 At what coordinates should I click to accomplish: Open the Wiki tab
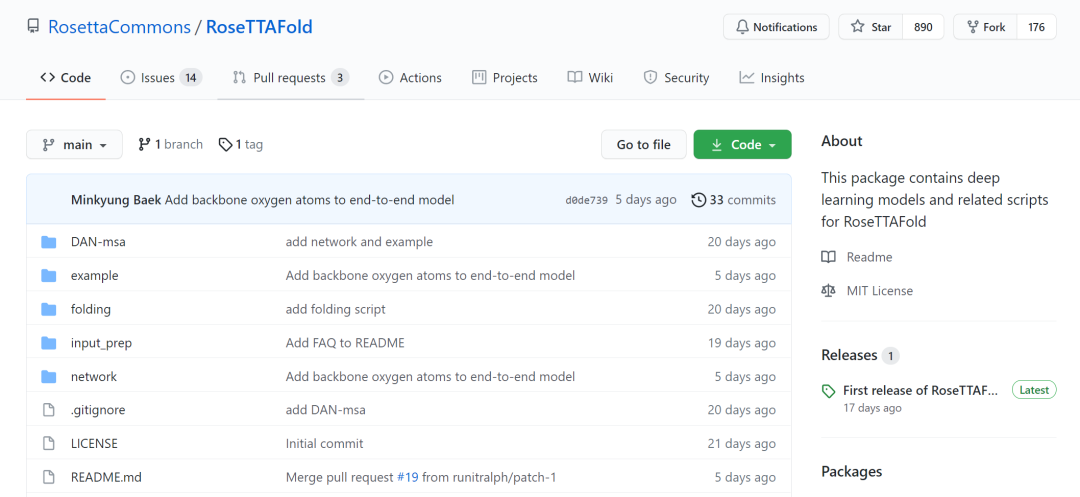590,78
